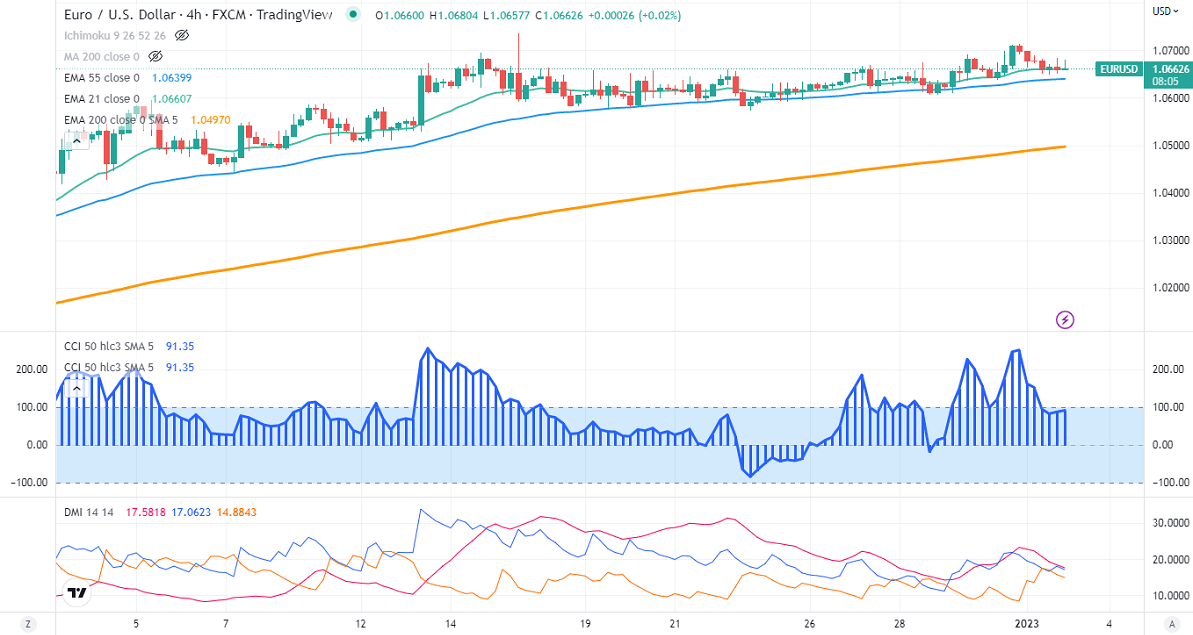Click the DMI value 17.0623

[191, 513]
